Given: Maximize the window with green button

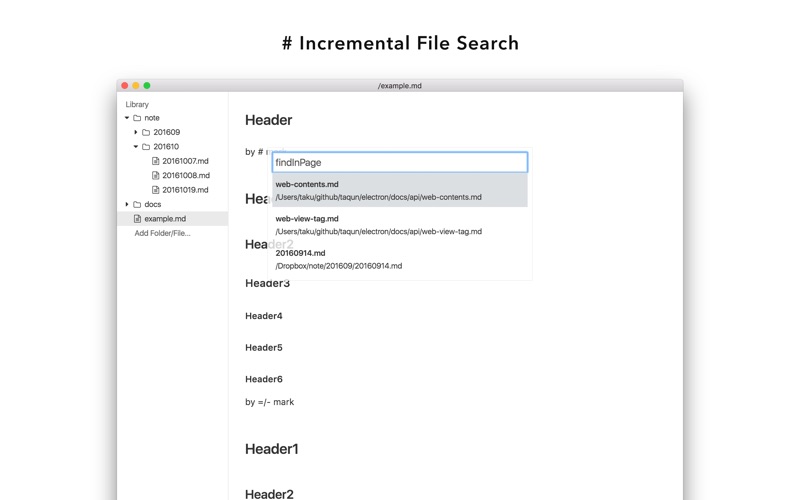Looking at the screenshot, I should pyautogui.click(x=147, y=86).
